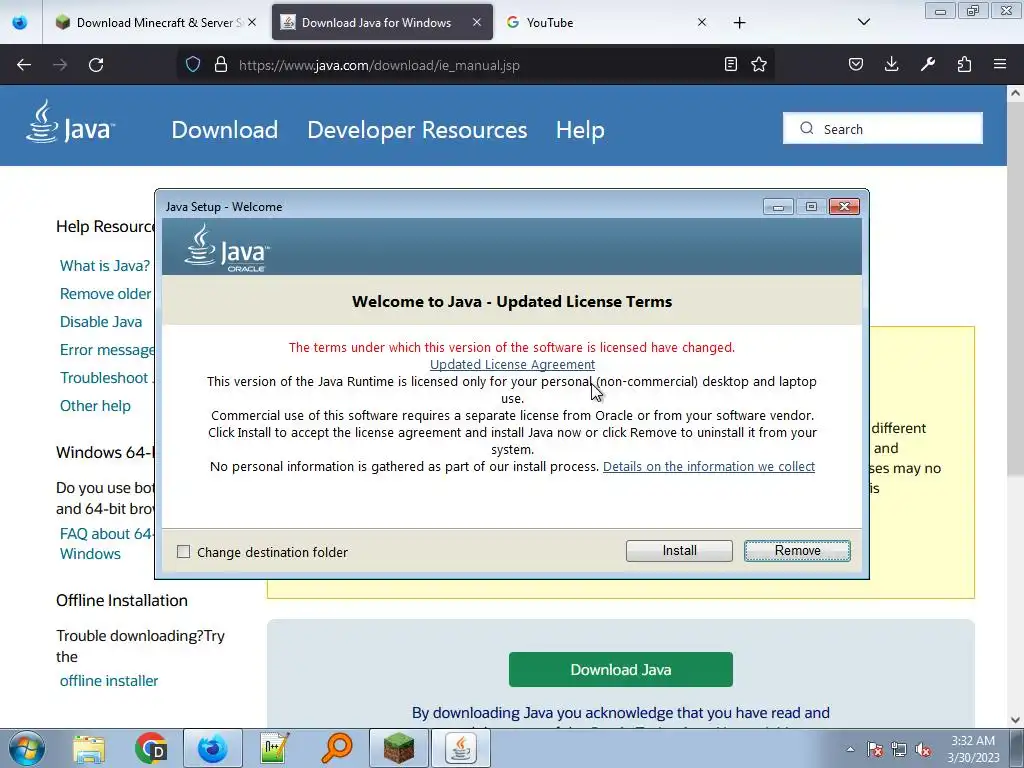Open the network tray icon
This screenshot has height=768, width=1024.
899,749
